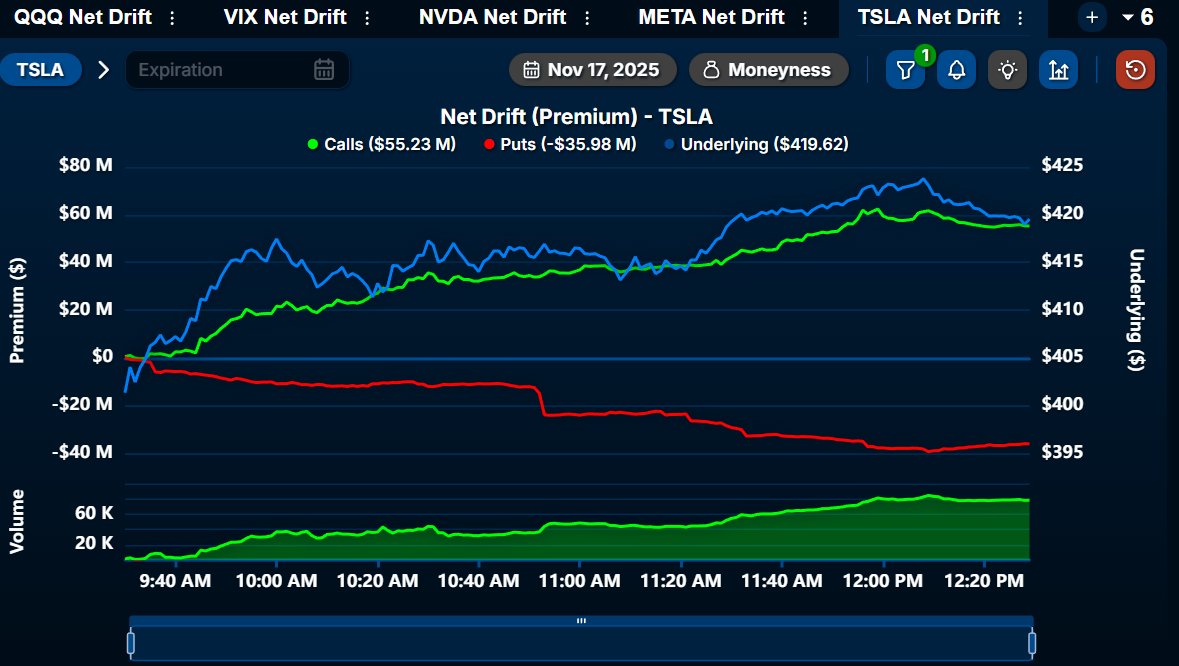Open the Nov 17, 2025 date selector
The image size is (1179, 666).
click(x=593, y=70)
